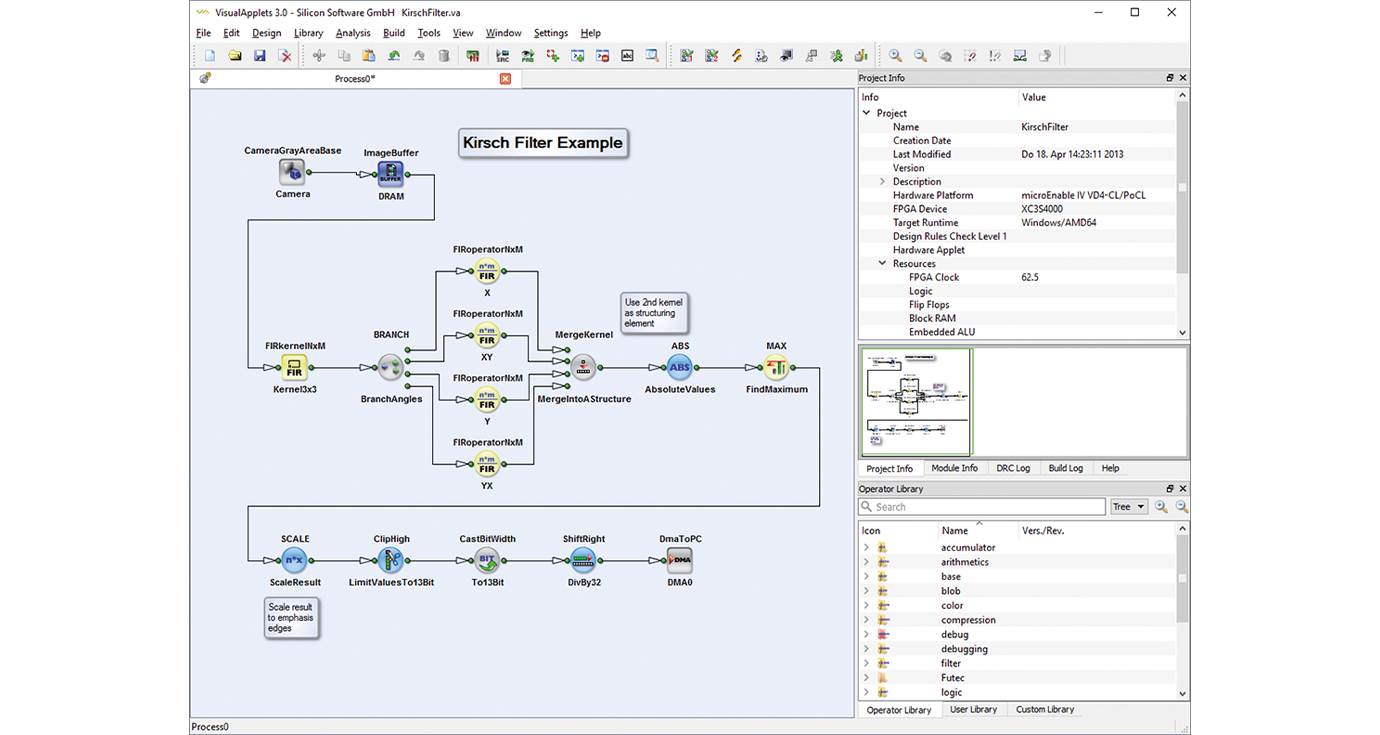Open the Tree view mode dropdown
The image size is (1380, 735).
[x=1129, y=507]
